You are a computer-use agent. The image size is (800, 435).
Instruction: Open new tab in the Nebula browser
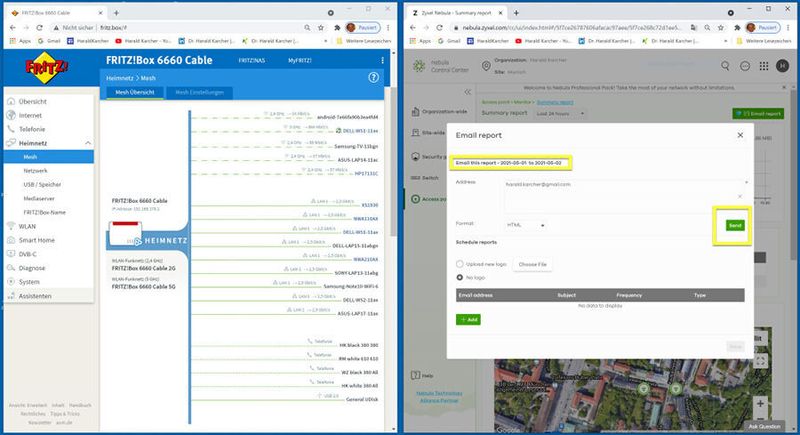click(x=516, y=13)
